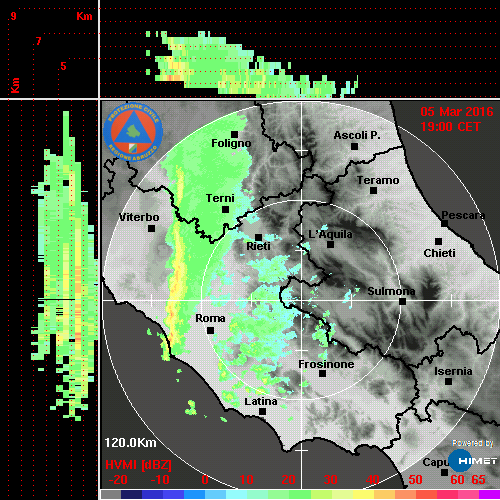
Task: Click the 'HVMI [dBZ]' product label
Action: tap(138, 465)
